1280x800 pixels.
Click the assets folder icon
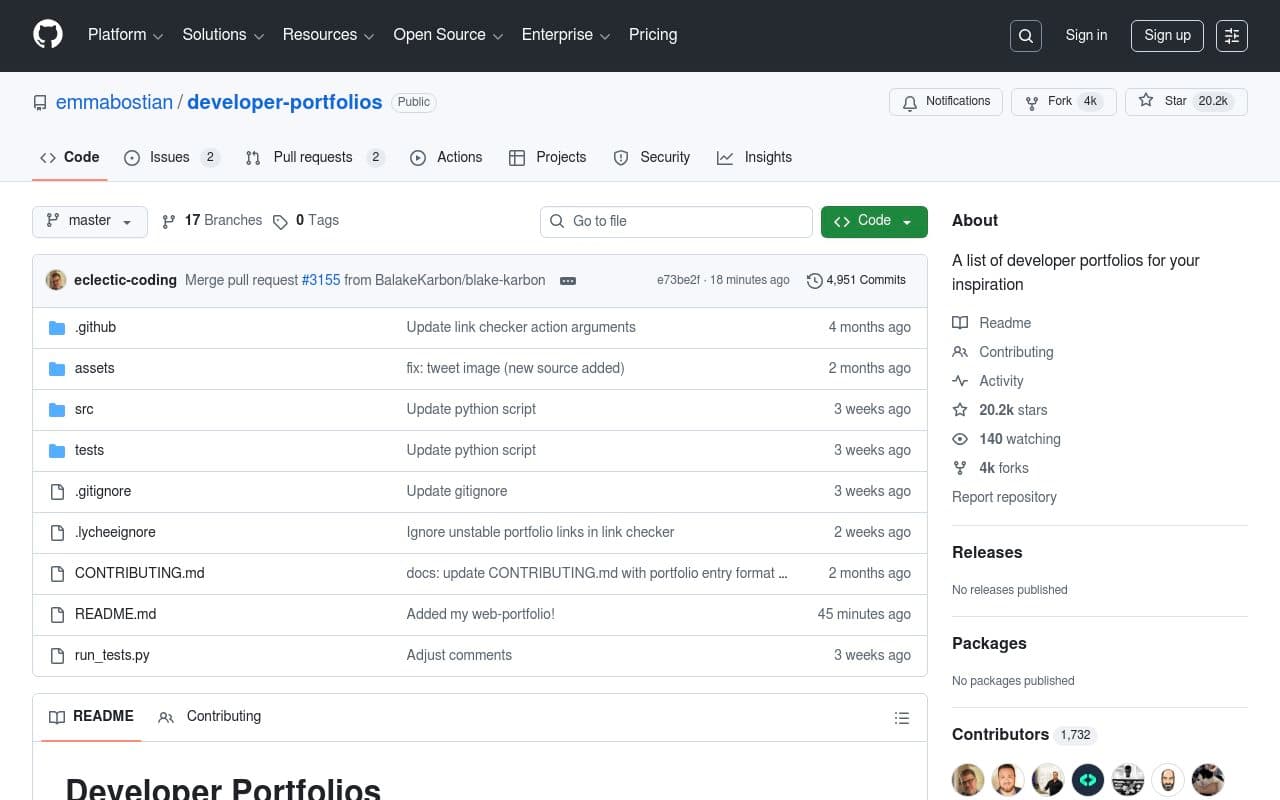[x=57, y=368]
